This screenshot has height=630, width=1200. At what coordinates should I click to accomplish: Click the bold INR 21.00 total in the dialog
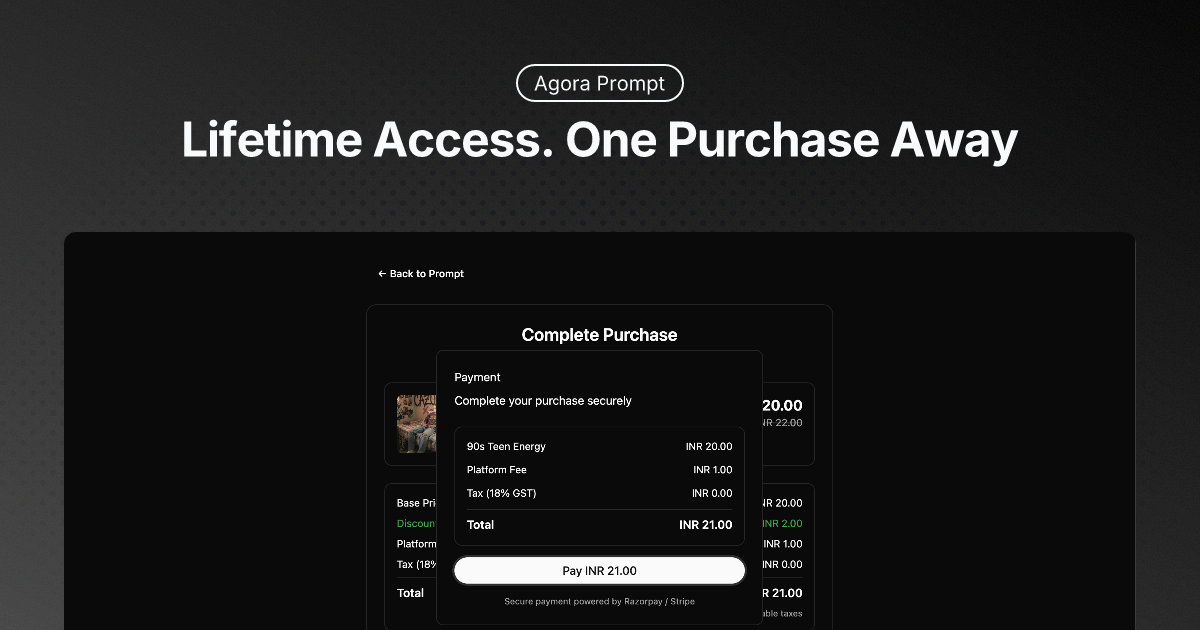[705, 525]
